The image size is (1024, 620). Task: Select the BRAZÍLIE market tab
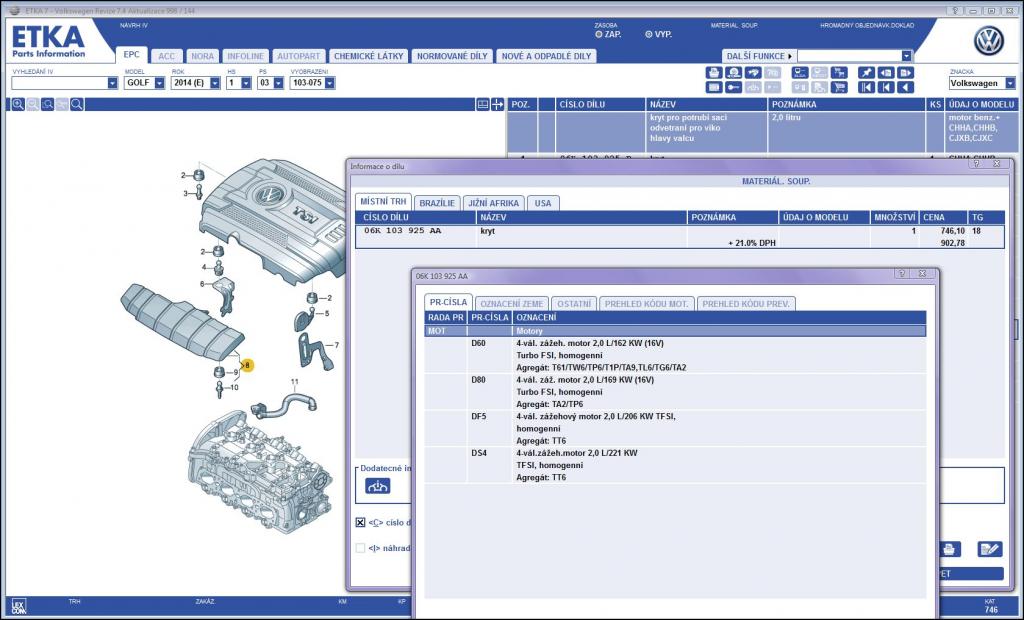[437, 203]
